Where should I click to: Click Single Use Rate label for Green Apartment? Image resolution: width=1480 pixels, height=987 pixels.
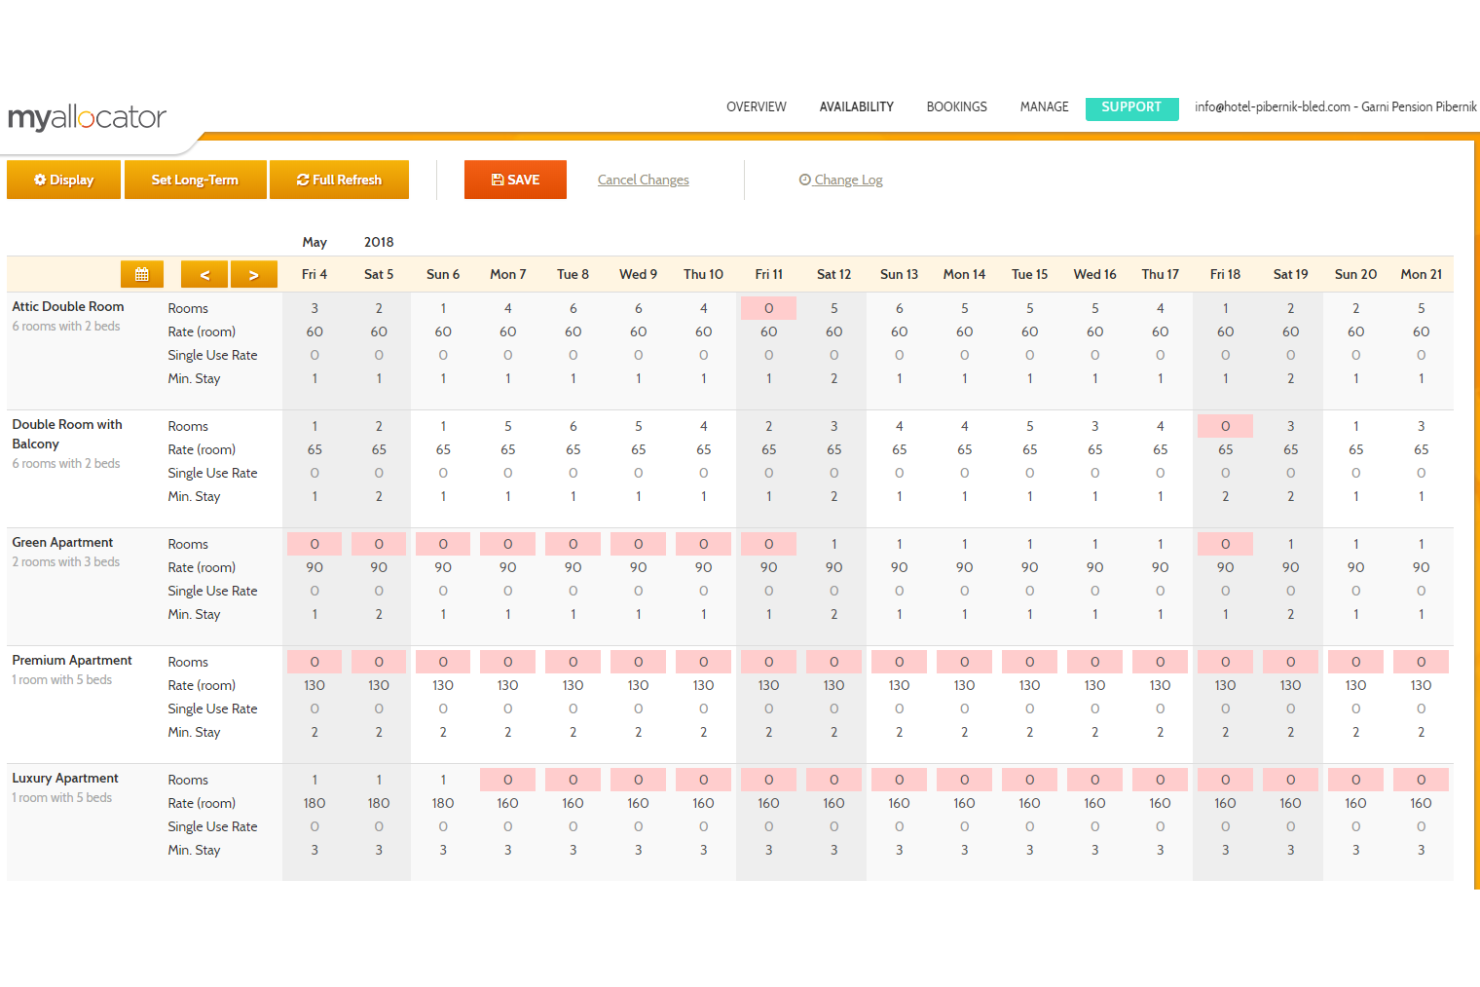click(x=212, y=591)
